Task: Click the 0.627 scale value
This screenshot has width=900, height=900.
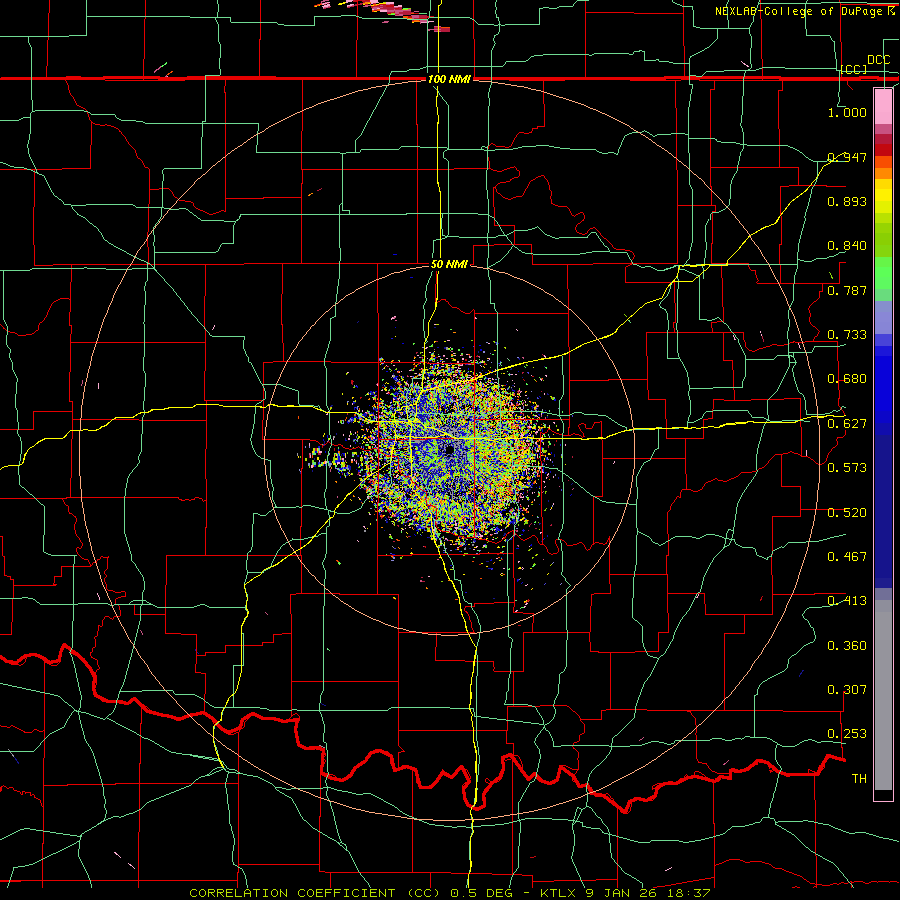Action: coord(847,423)
